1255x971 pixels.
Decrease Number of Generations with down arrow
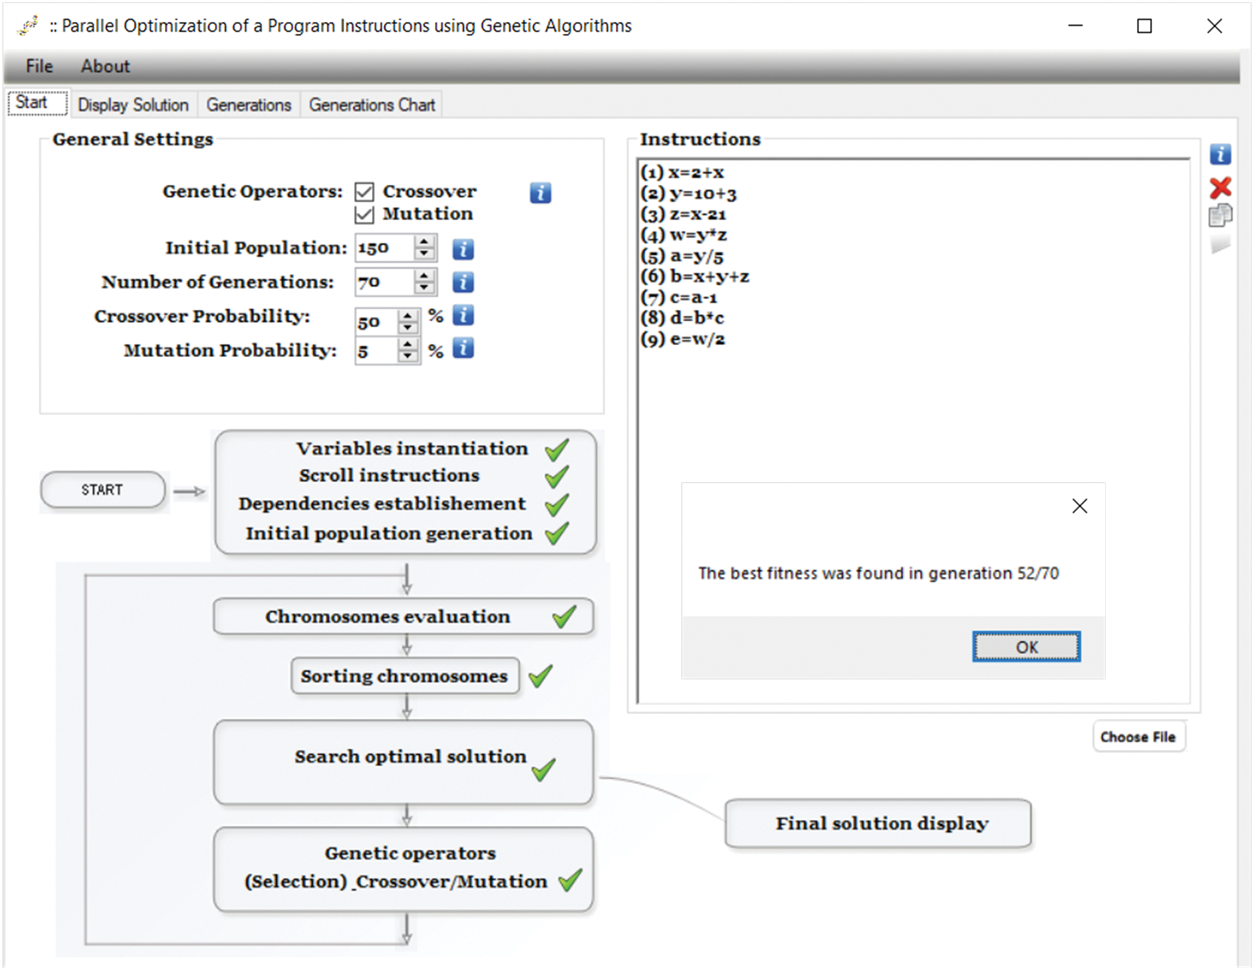pos(425,289)
